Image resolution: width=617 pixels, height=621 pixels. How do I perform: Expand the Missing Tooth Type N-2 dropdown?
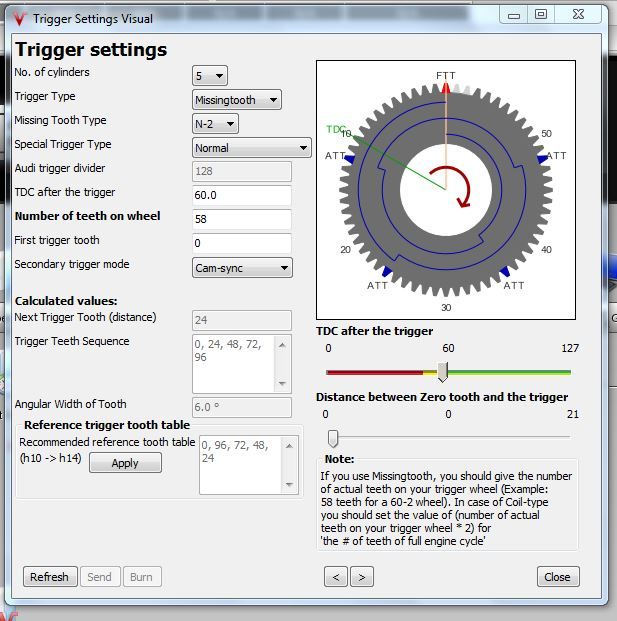coord(215,124)
